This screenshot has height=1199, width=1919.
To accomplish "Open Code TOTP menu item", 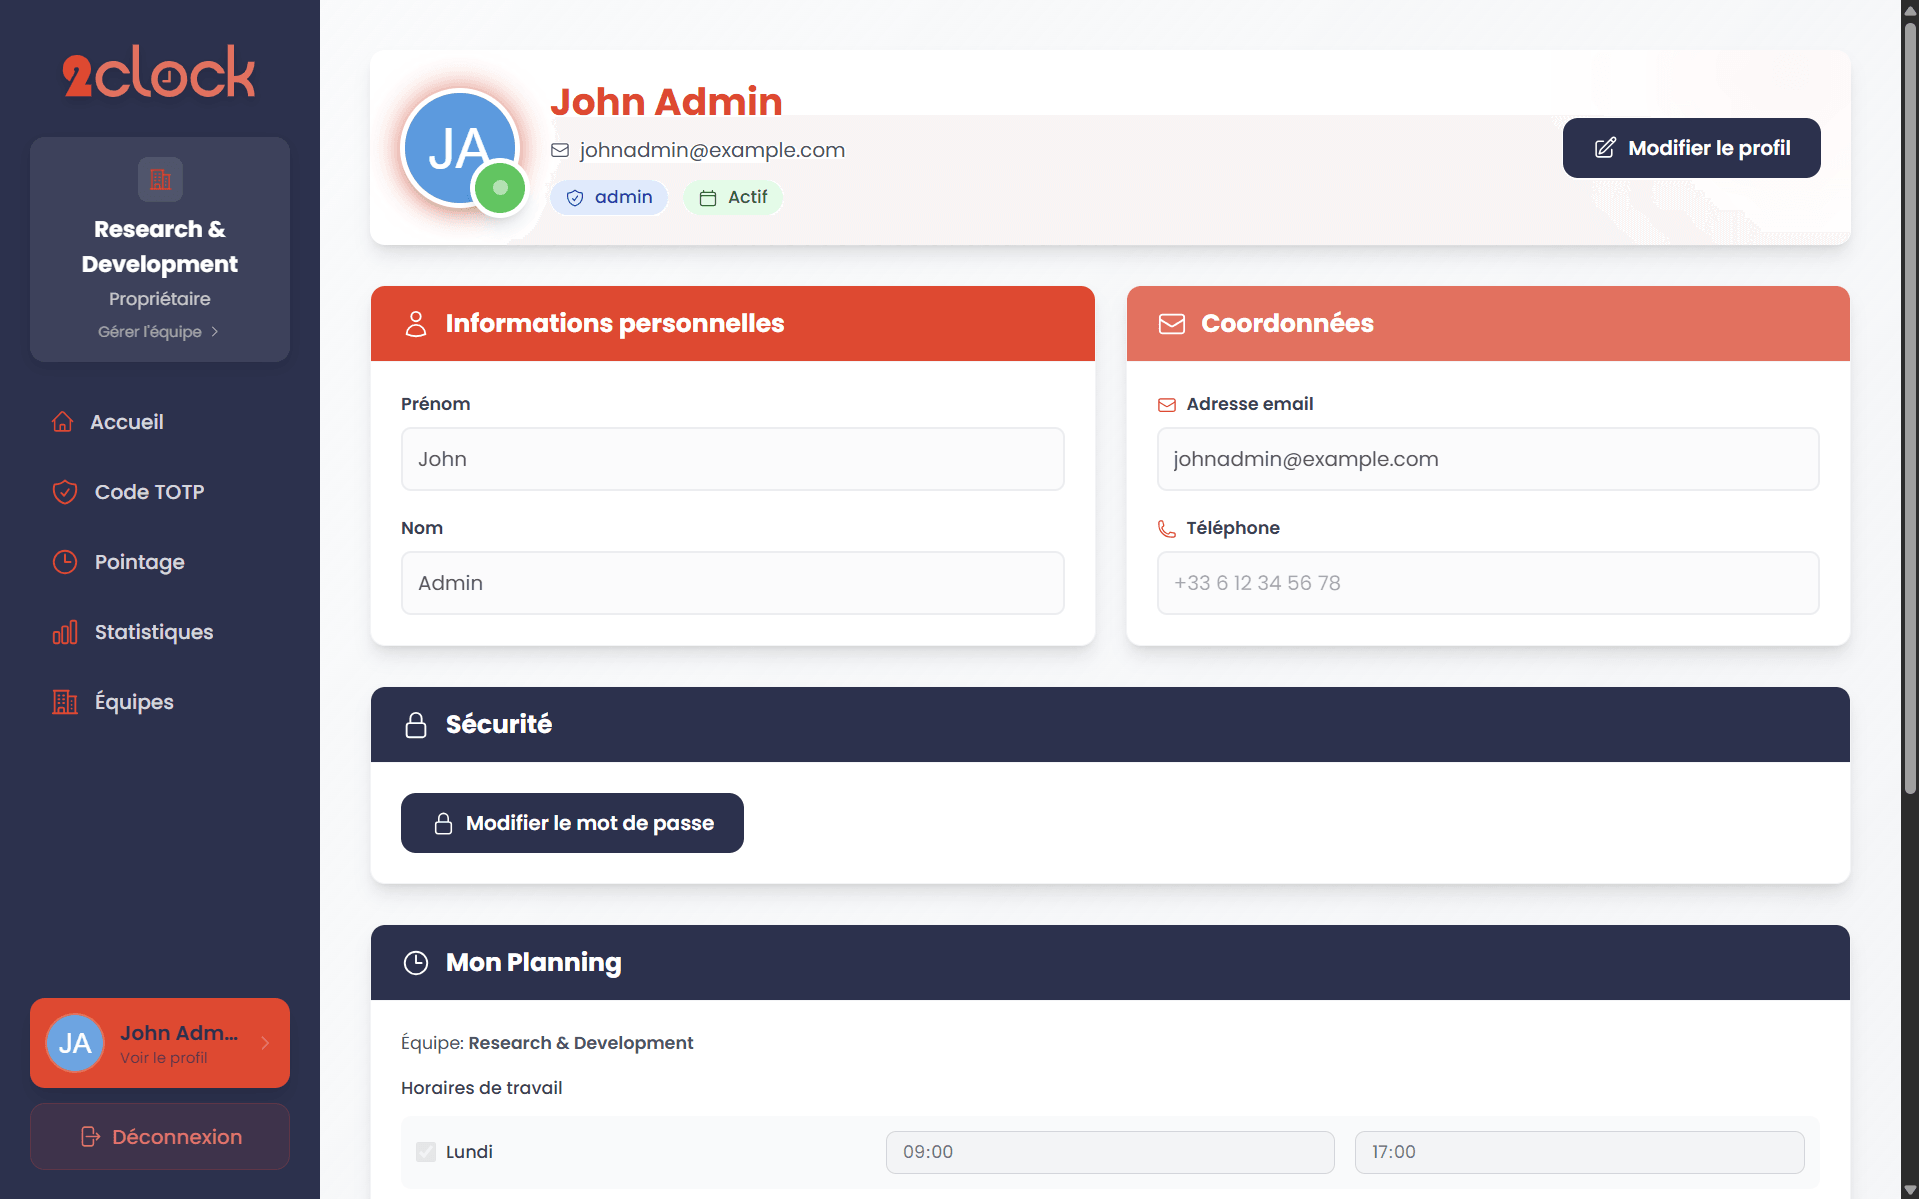I will pyautogui.click(x=149, y=492).
